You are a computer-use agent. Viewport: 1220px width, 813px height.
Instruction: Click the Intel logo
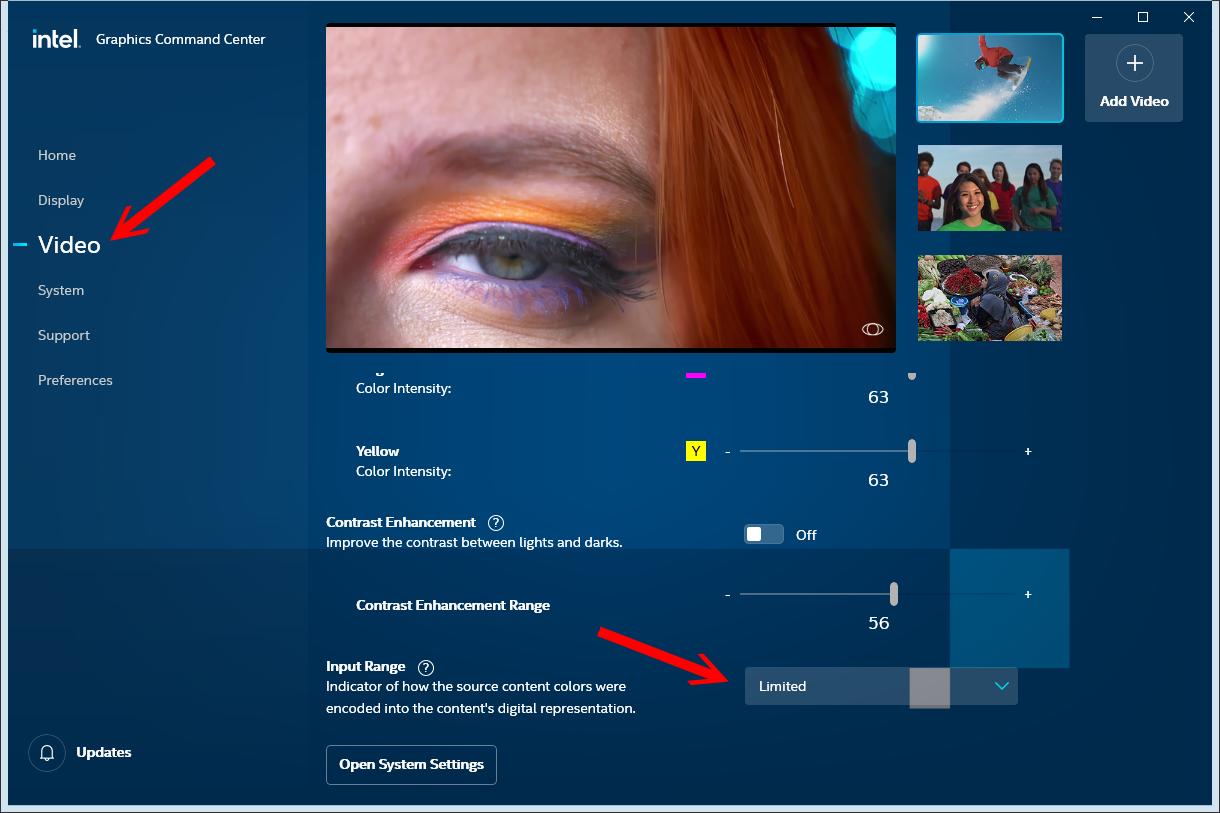55,39
